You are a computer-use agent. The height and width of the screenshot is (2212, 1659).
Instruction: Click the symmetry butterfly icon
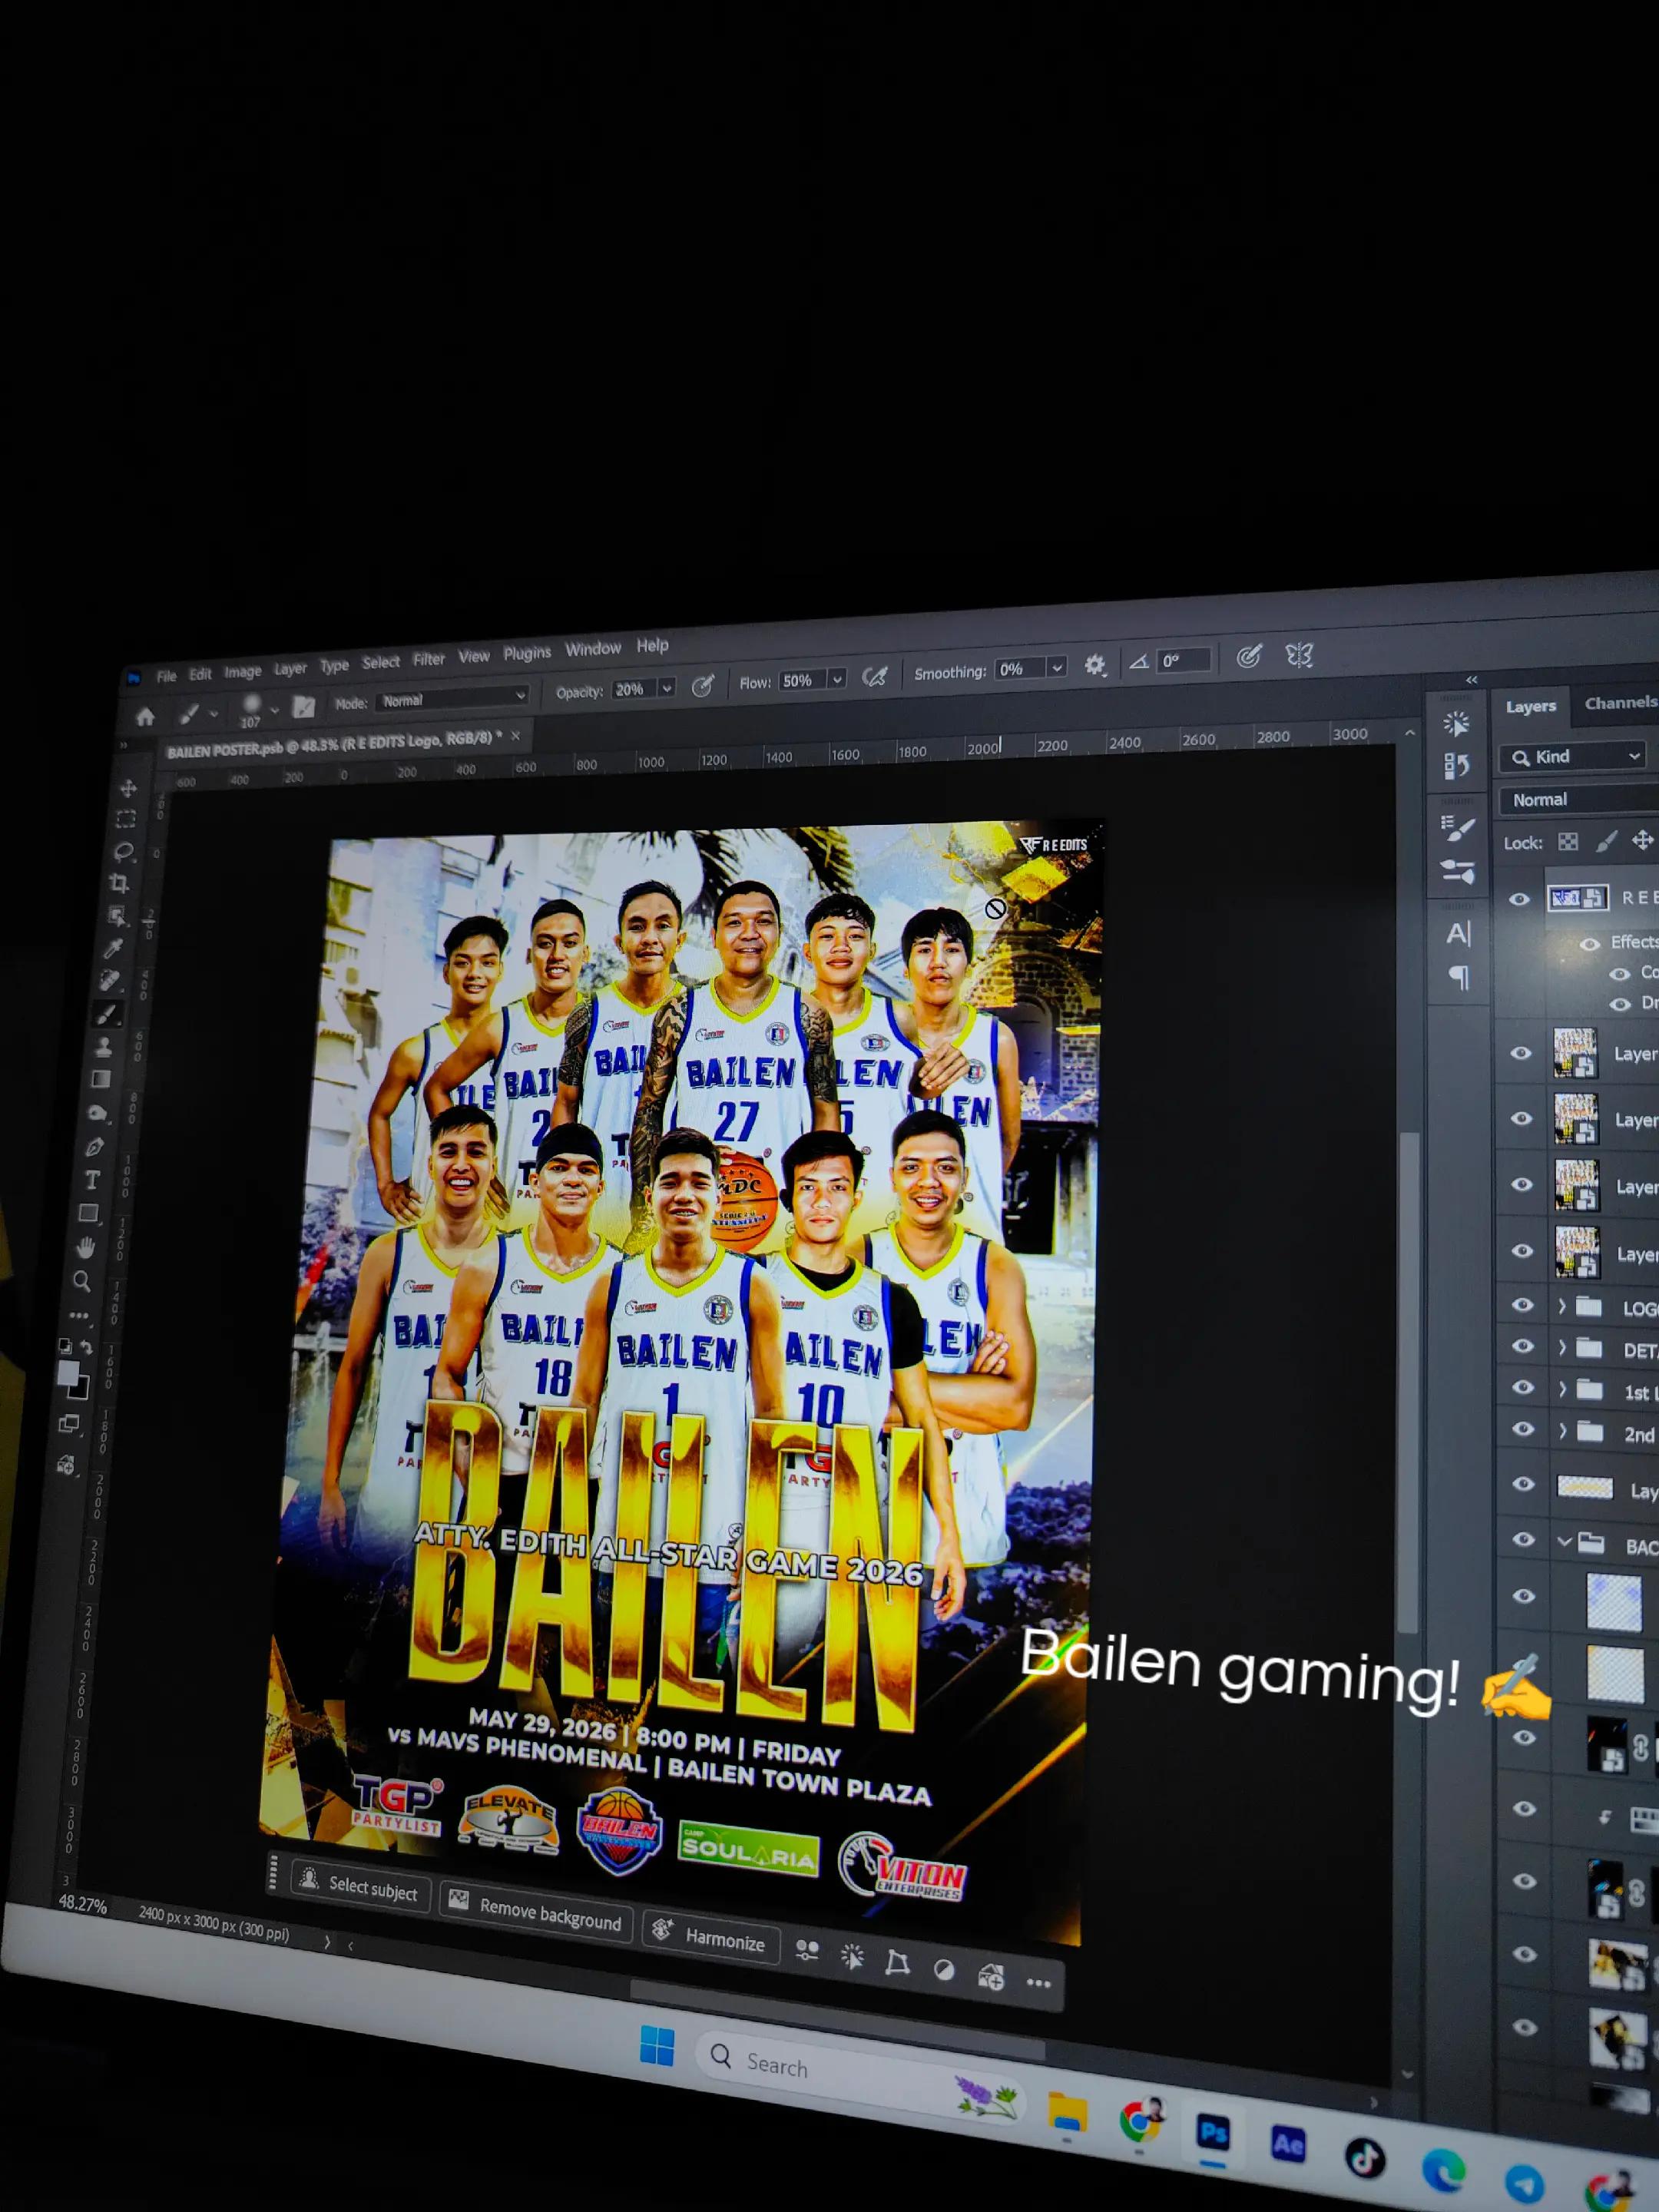tap(1299, 656)
